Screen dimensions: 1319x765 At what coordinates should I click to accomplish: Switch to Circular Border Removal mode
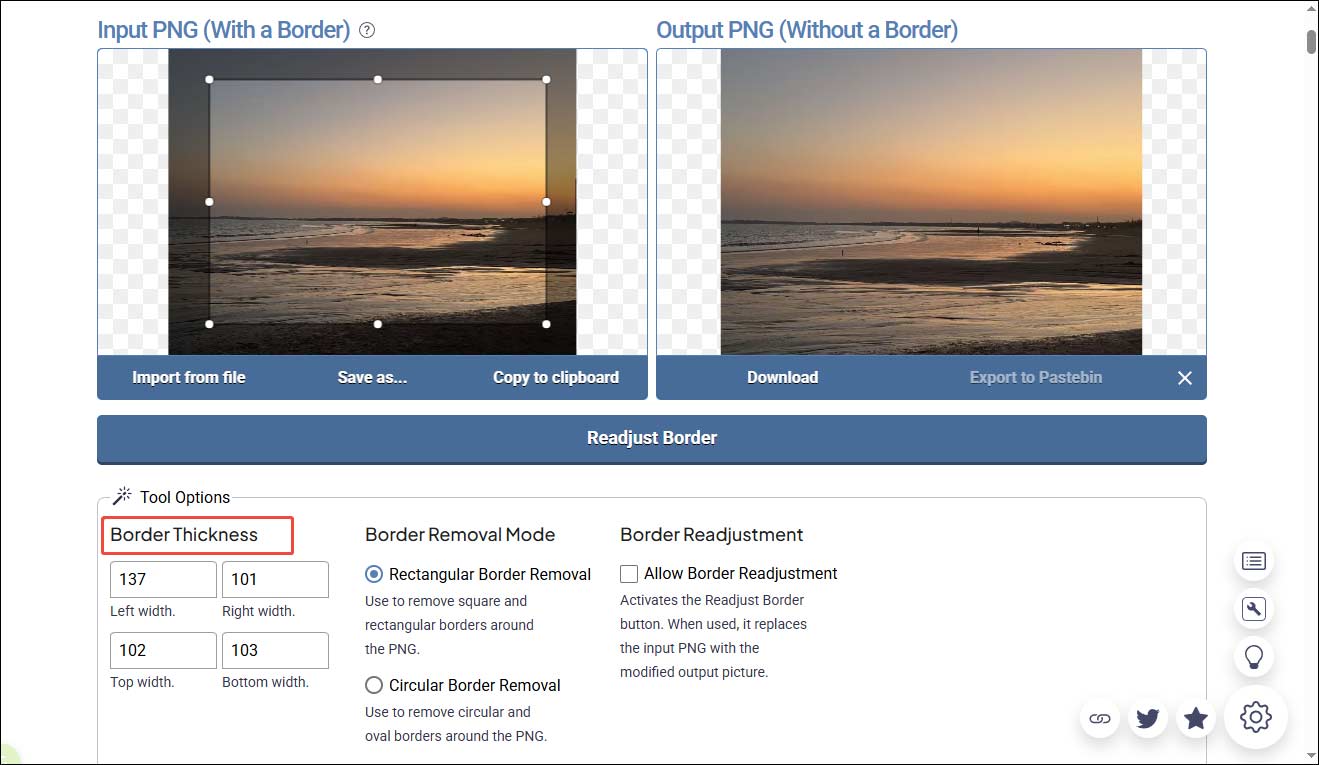pyautogui.click(x=373, y=685)
